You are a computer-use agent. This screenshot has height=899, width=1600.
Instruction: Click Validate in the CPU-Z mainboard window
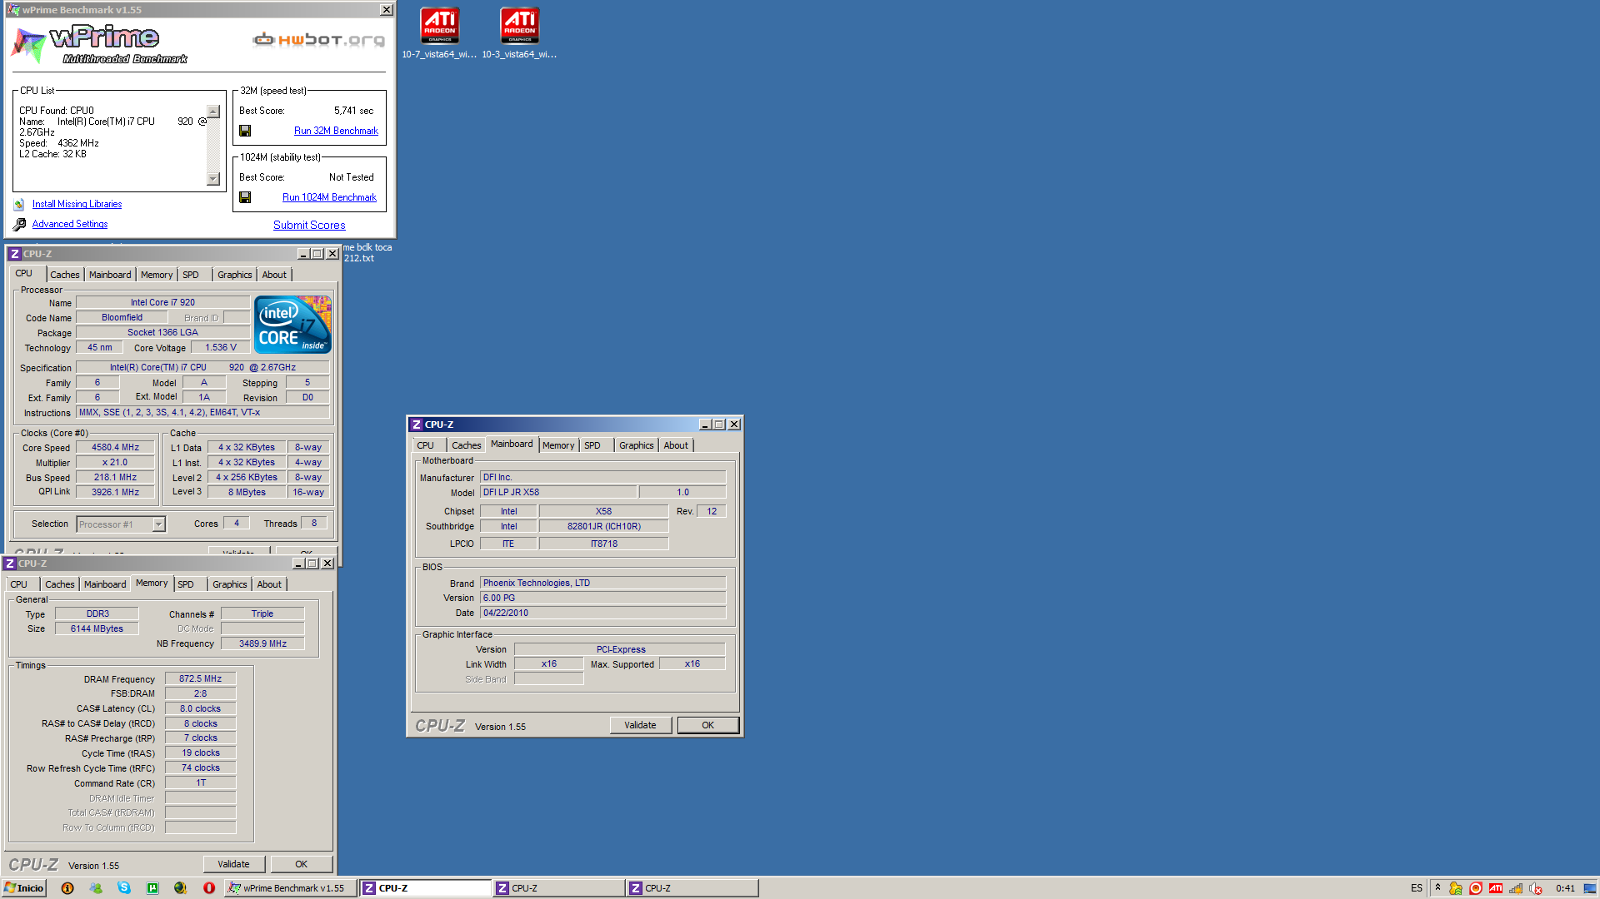click(x=641, y=725)
